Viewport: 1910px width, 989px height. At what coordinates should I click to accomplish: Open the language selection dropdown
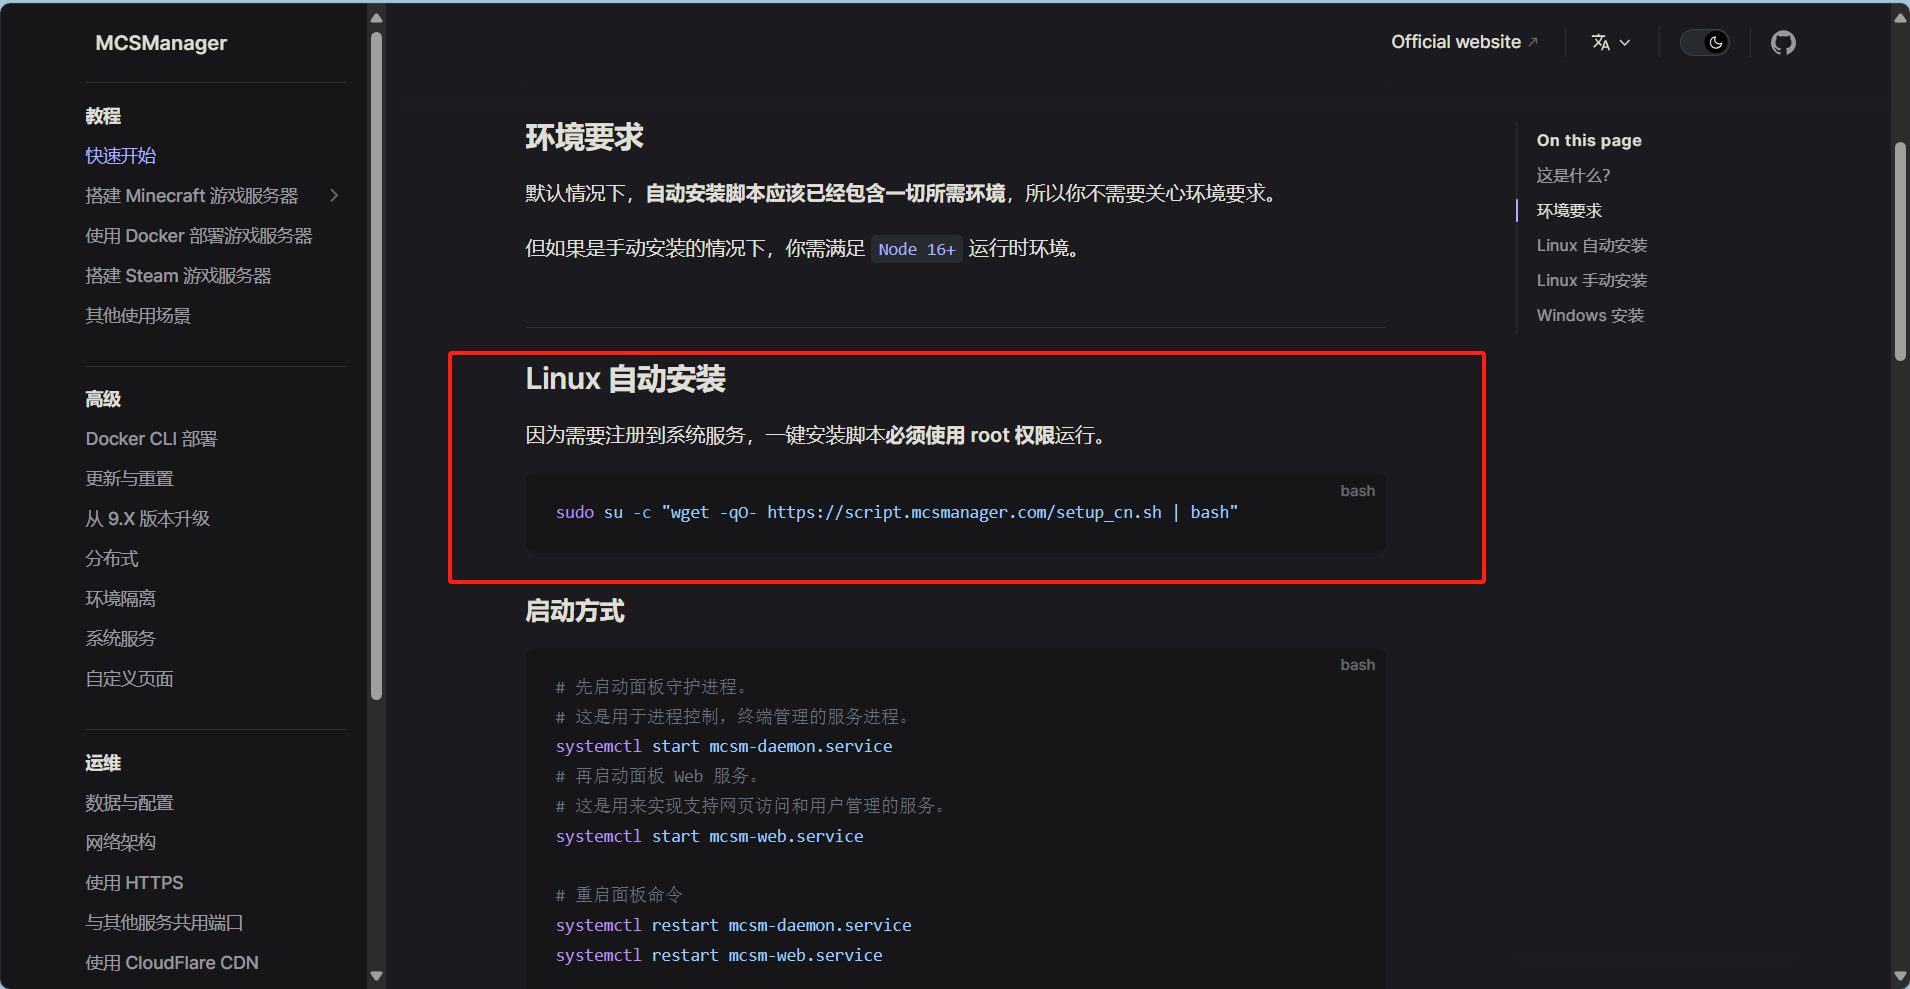tap(1610, 43)
